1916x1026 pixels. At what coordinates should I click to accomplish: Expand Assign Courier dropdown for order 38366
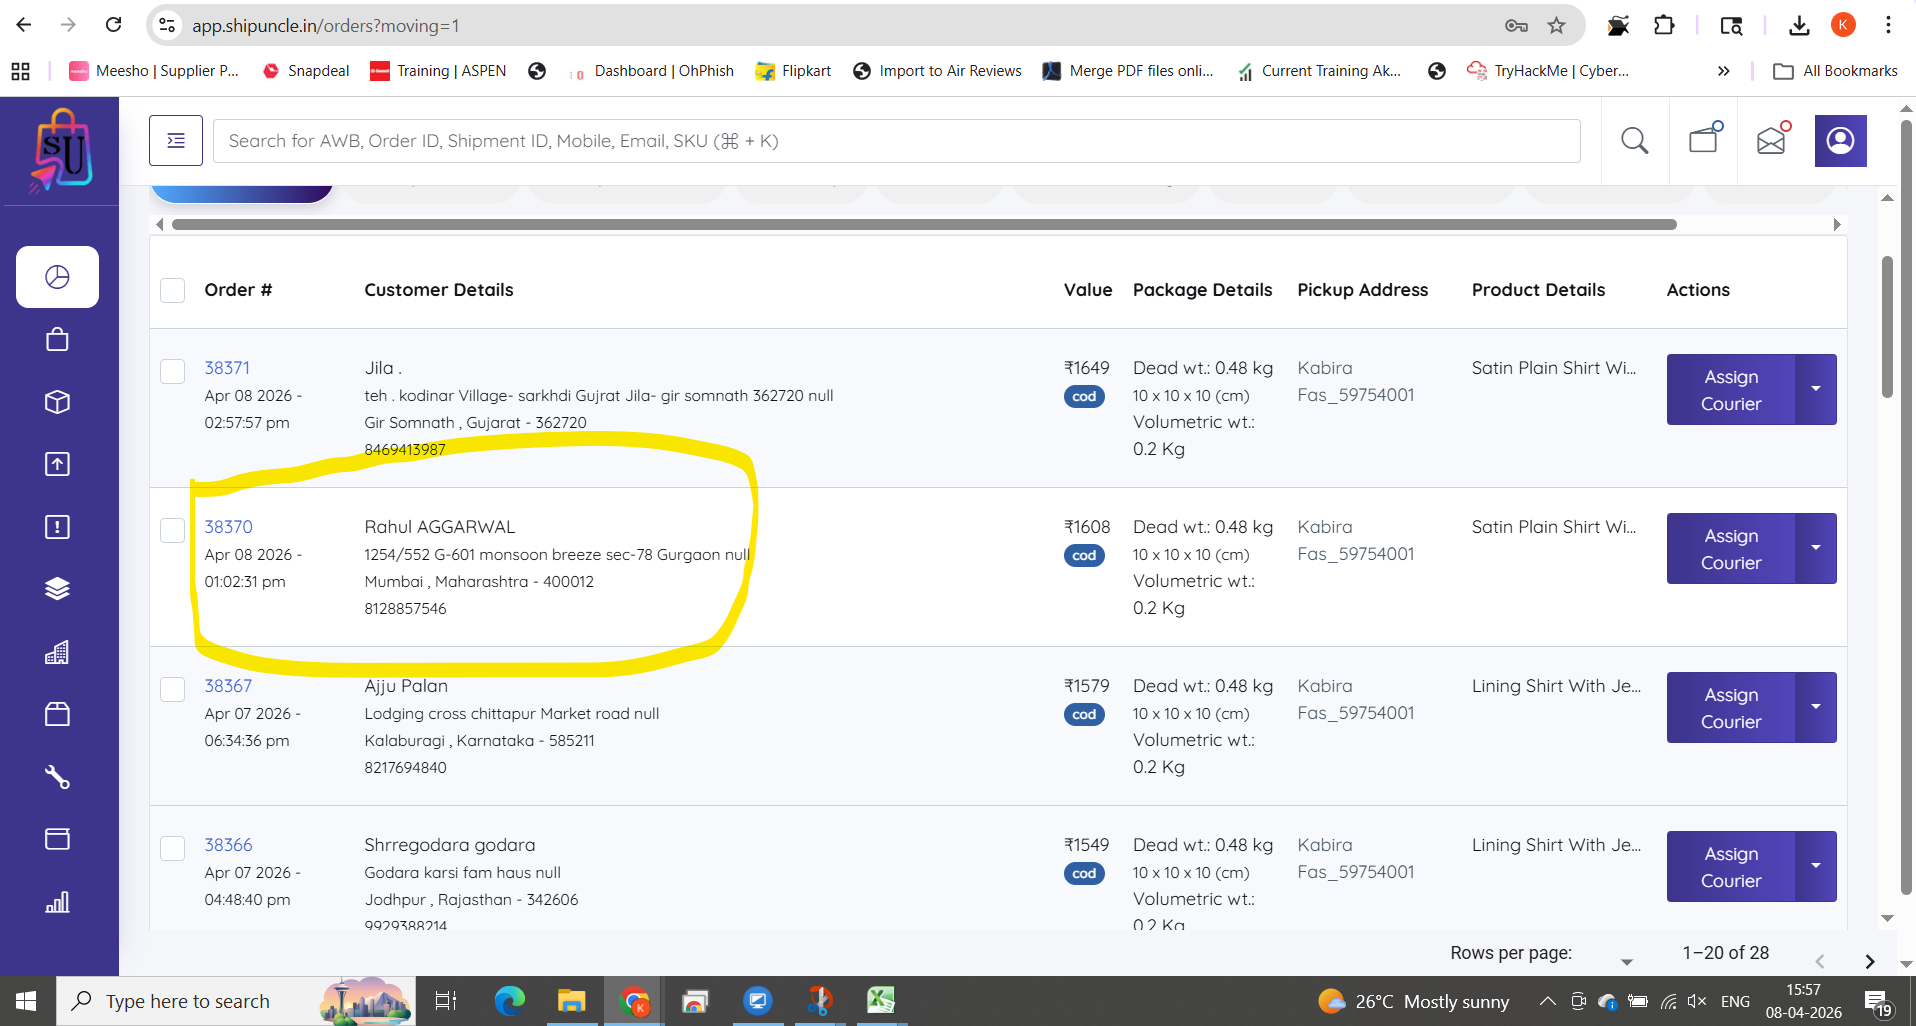click(1816, 866)
